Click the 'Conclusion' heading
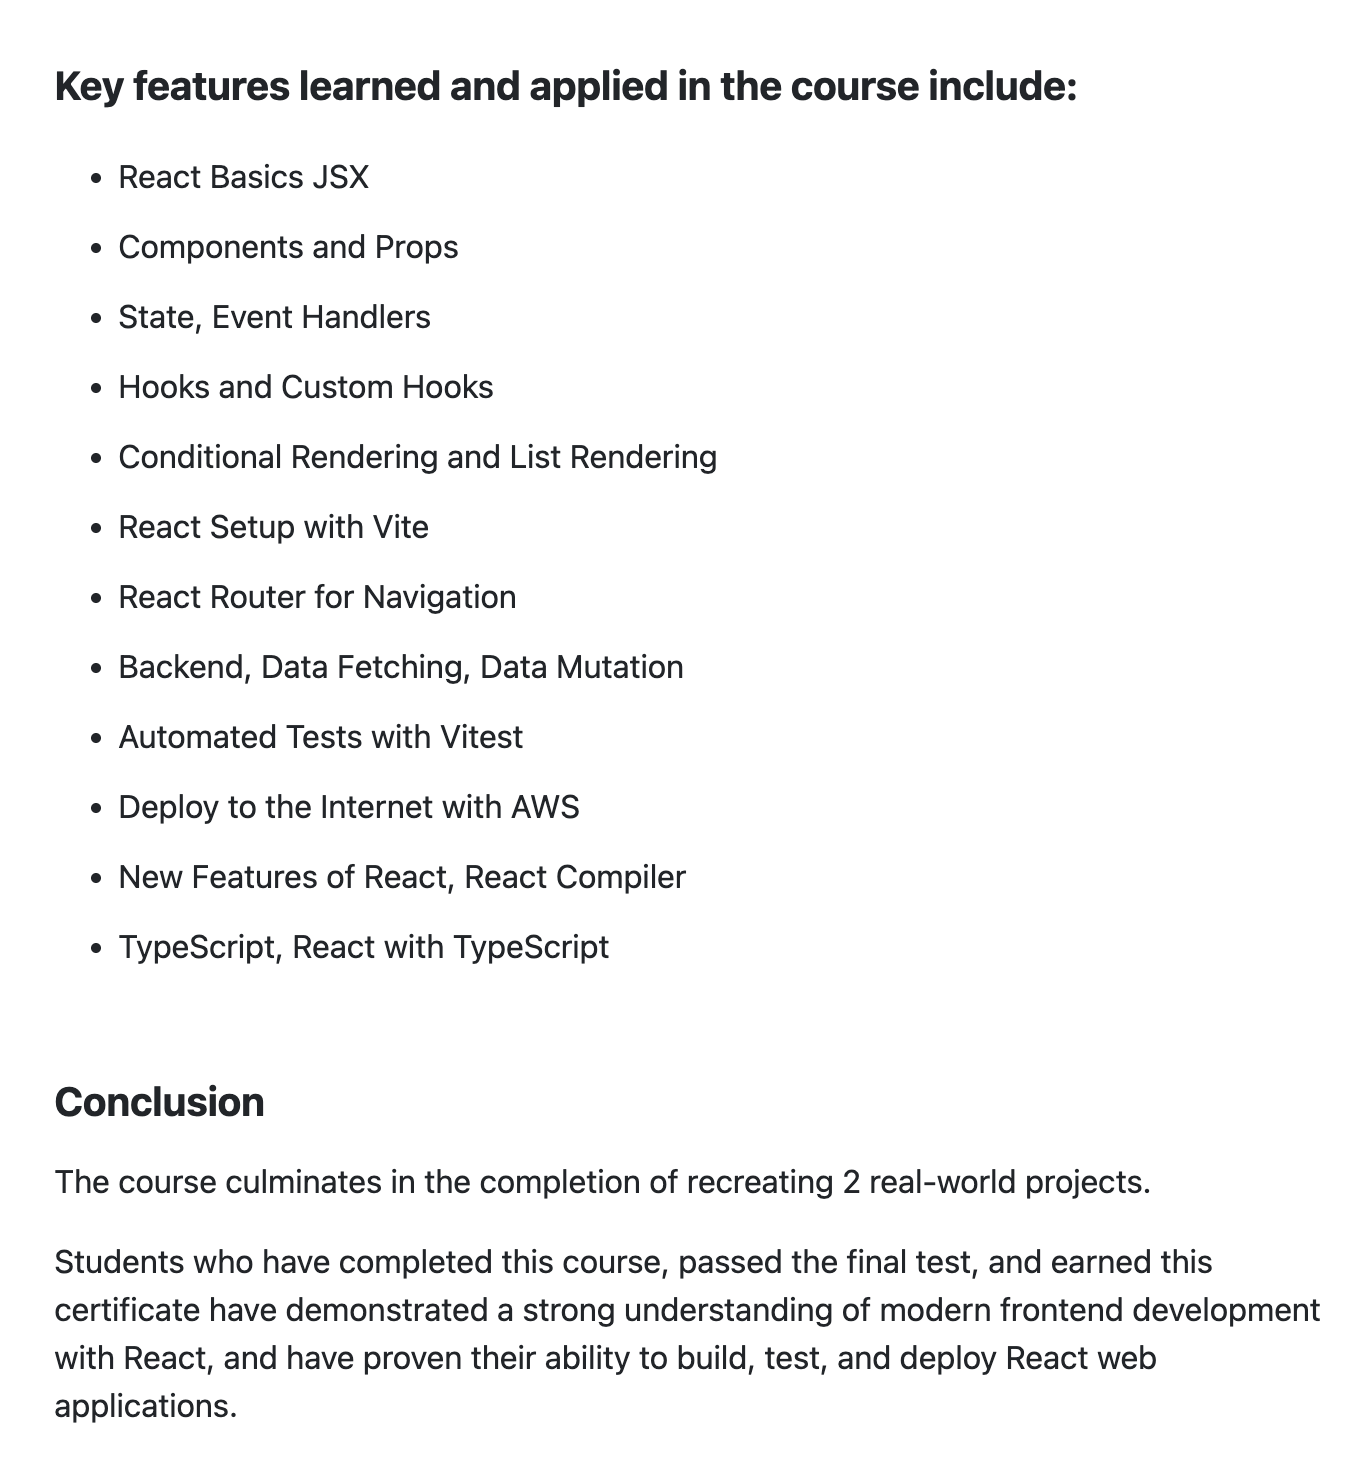The image size is (1346, 1474). (159, 1102)
